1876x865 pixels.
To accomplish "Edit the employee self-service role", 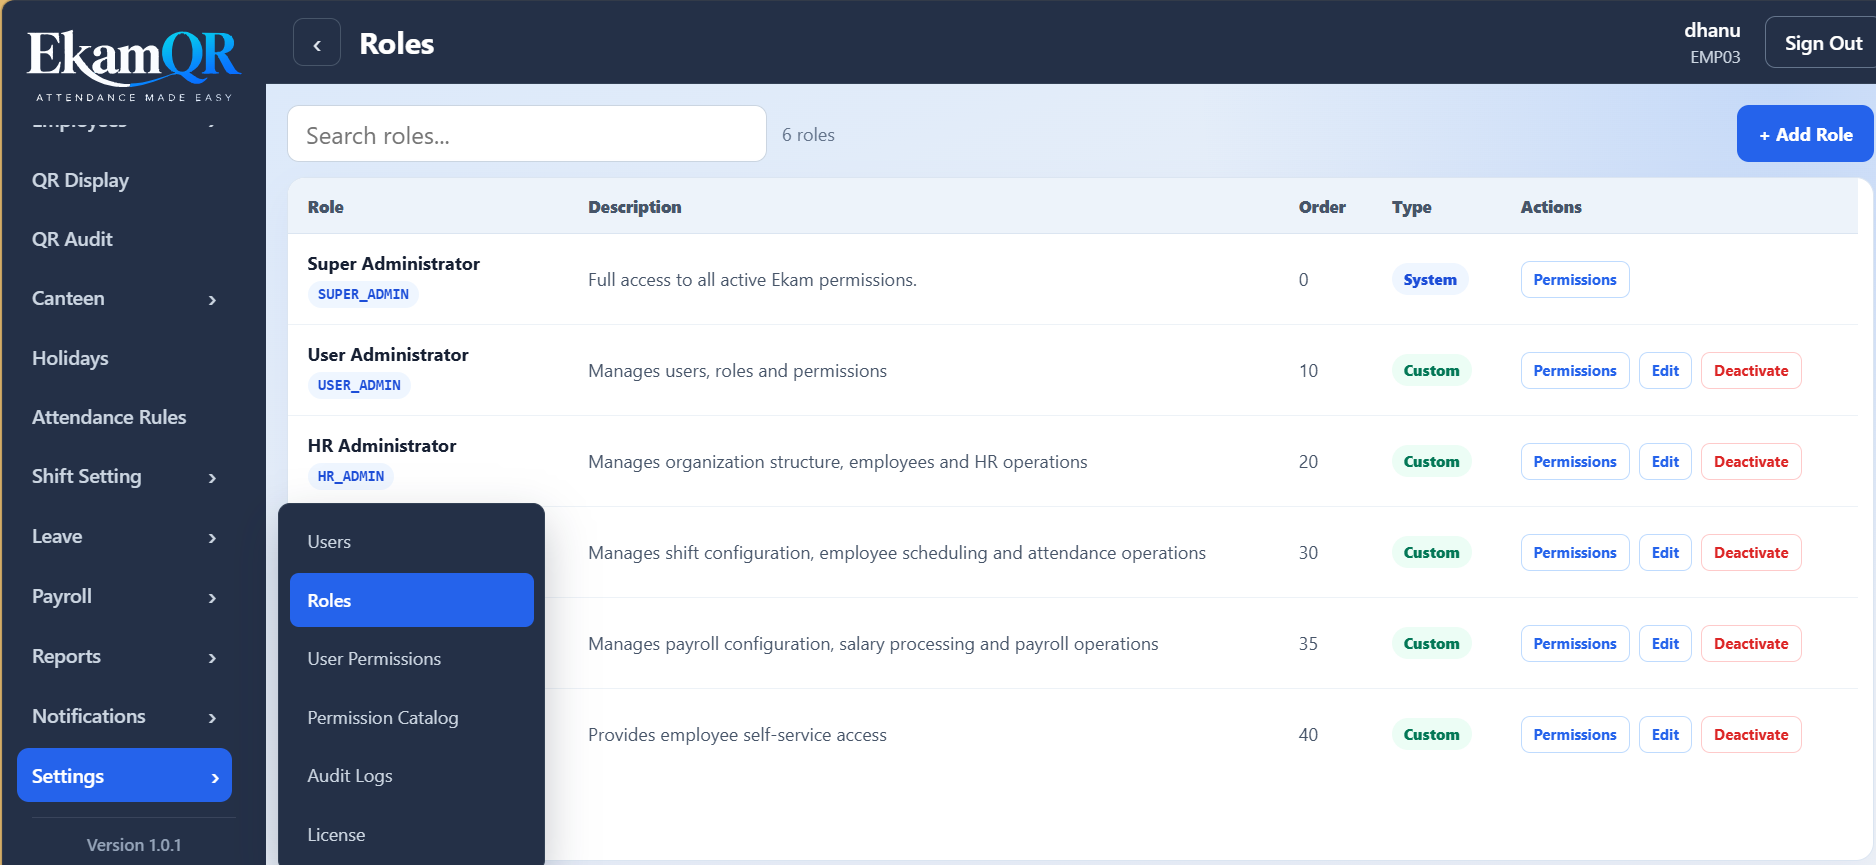I will point(1665,735).
